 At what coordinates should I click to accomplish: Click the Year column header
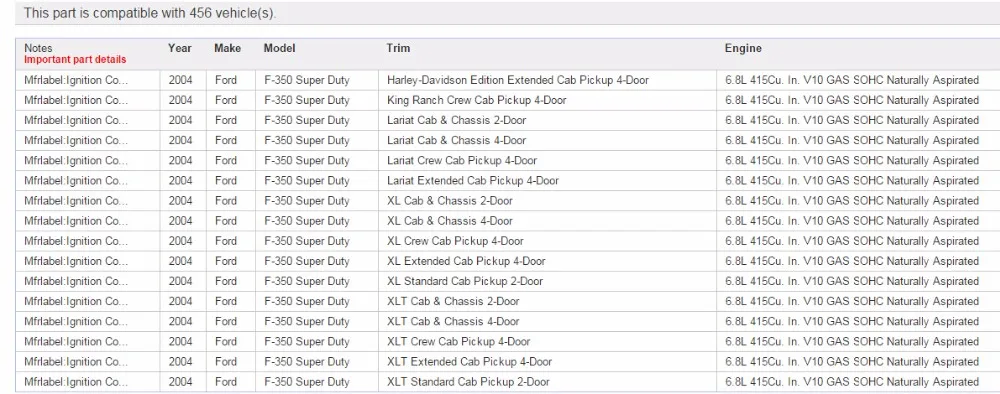pos(180,48)
